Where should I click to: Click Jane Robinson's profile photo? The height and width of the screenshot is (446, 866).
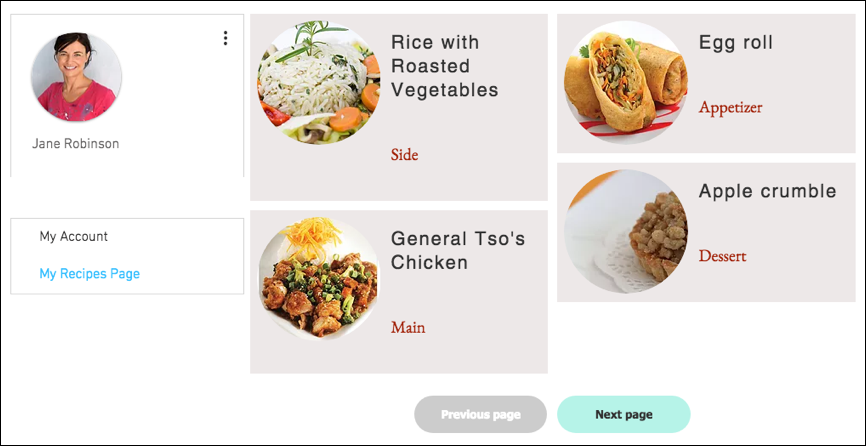pyautogui.click(x=76, y=77)
